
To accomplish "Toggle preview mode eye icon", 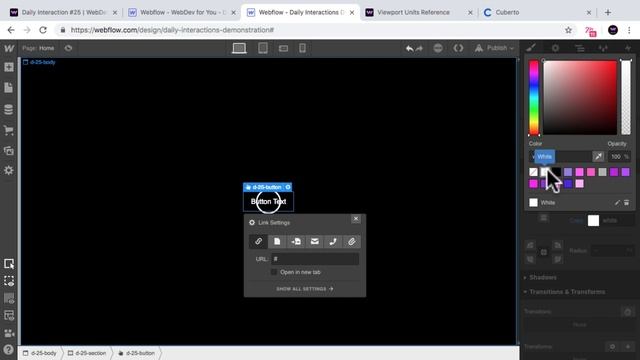I will [68, 48].
